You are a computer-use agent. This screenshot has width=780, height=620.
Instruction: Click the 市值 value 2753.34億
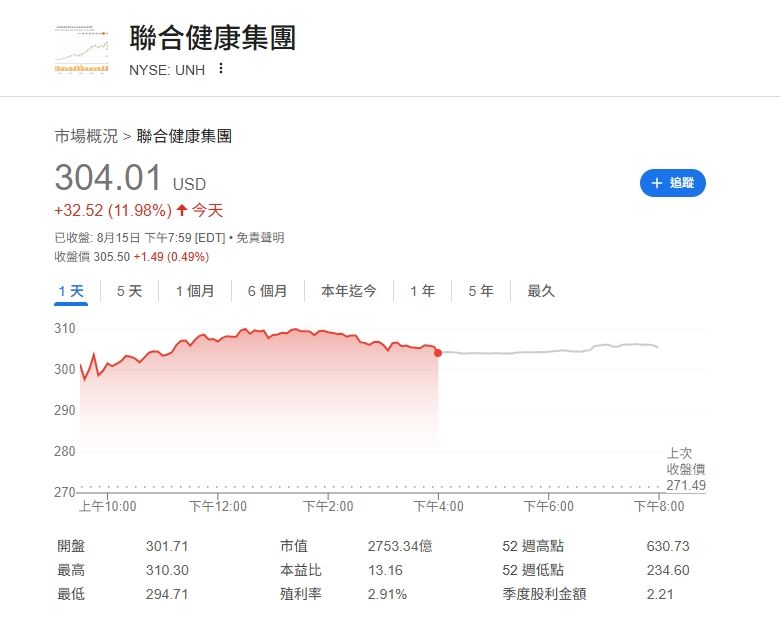(x=400, y=546)
